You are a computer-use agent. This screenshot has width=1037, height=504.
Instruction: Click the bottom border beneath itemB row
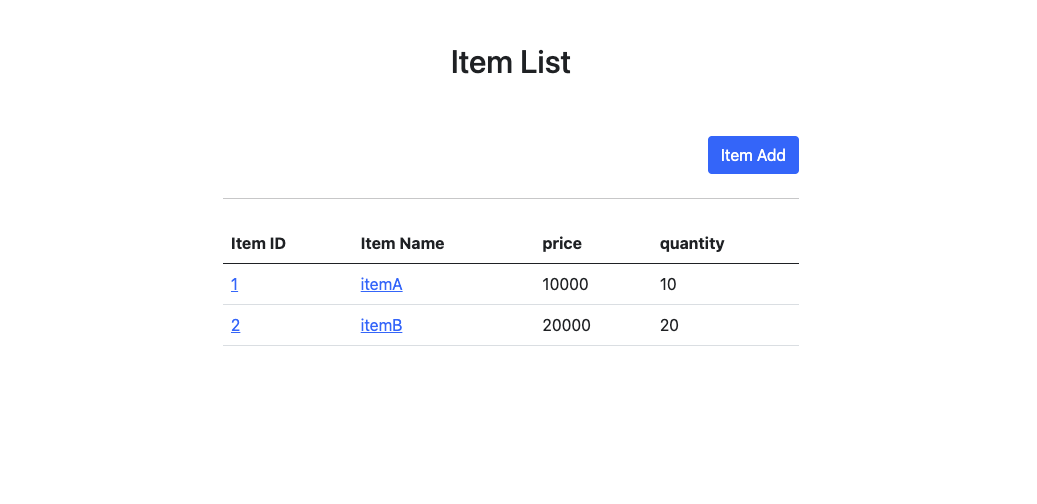[510, 346]
